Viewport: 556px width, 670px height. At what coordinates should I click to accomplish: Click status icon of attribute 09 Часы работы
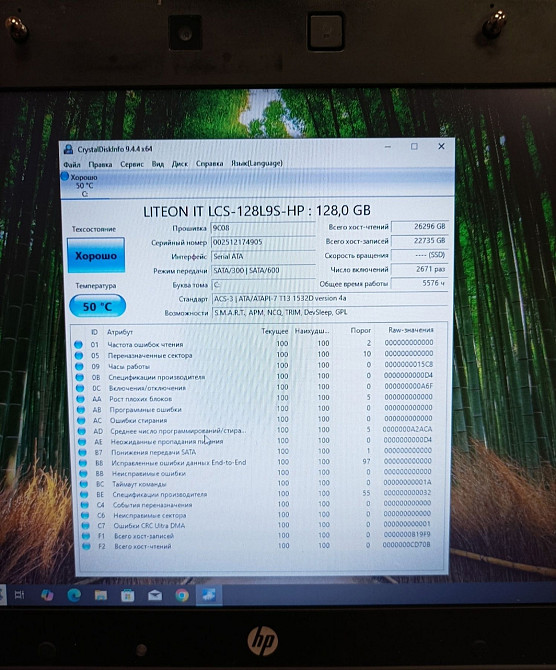79,367
